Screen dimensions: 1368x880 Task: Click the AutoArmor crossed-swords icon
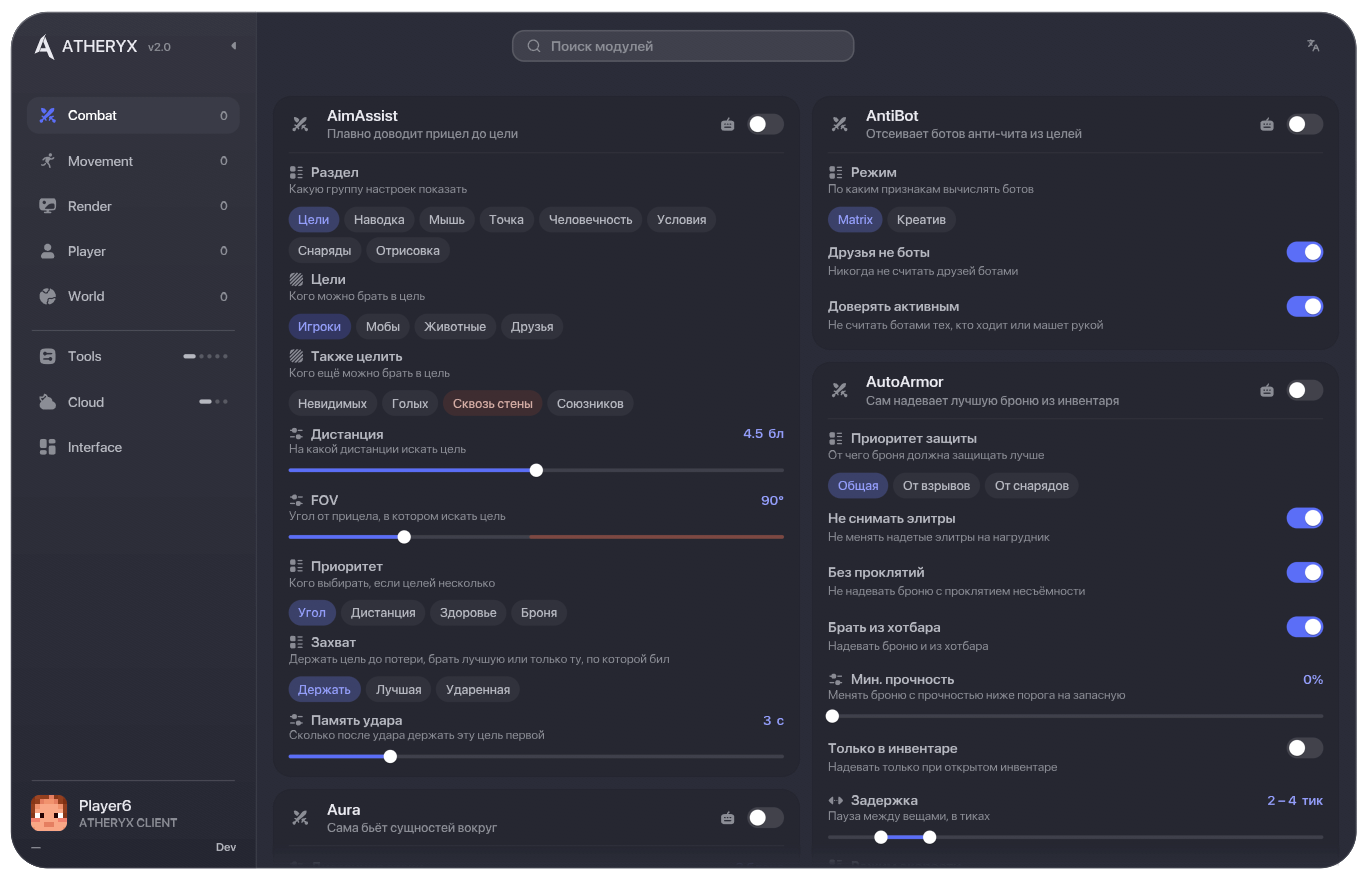839,390
